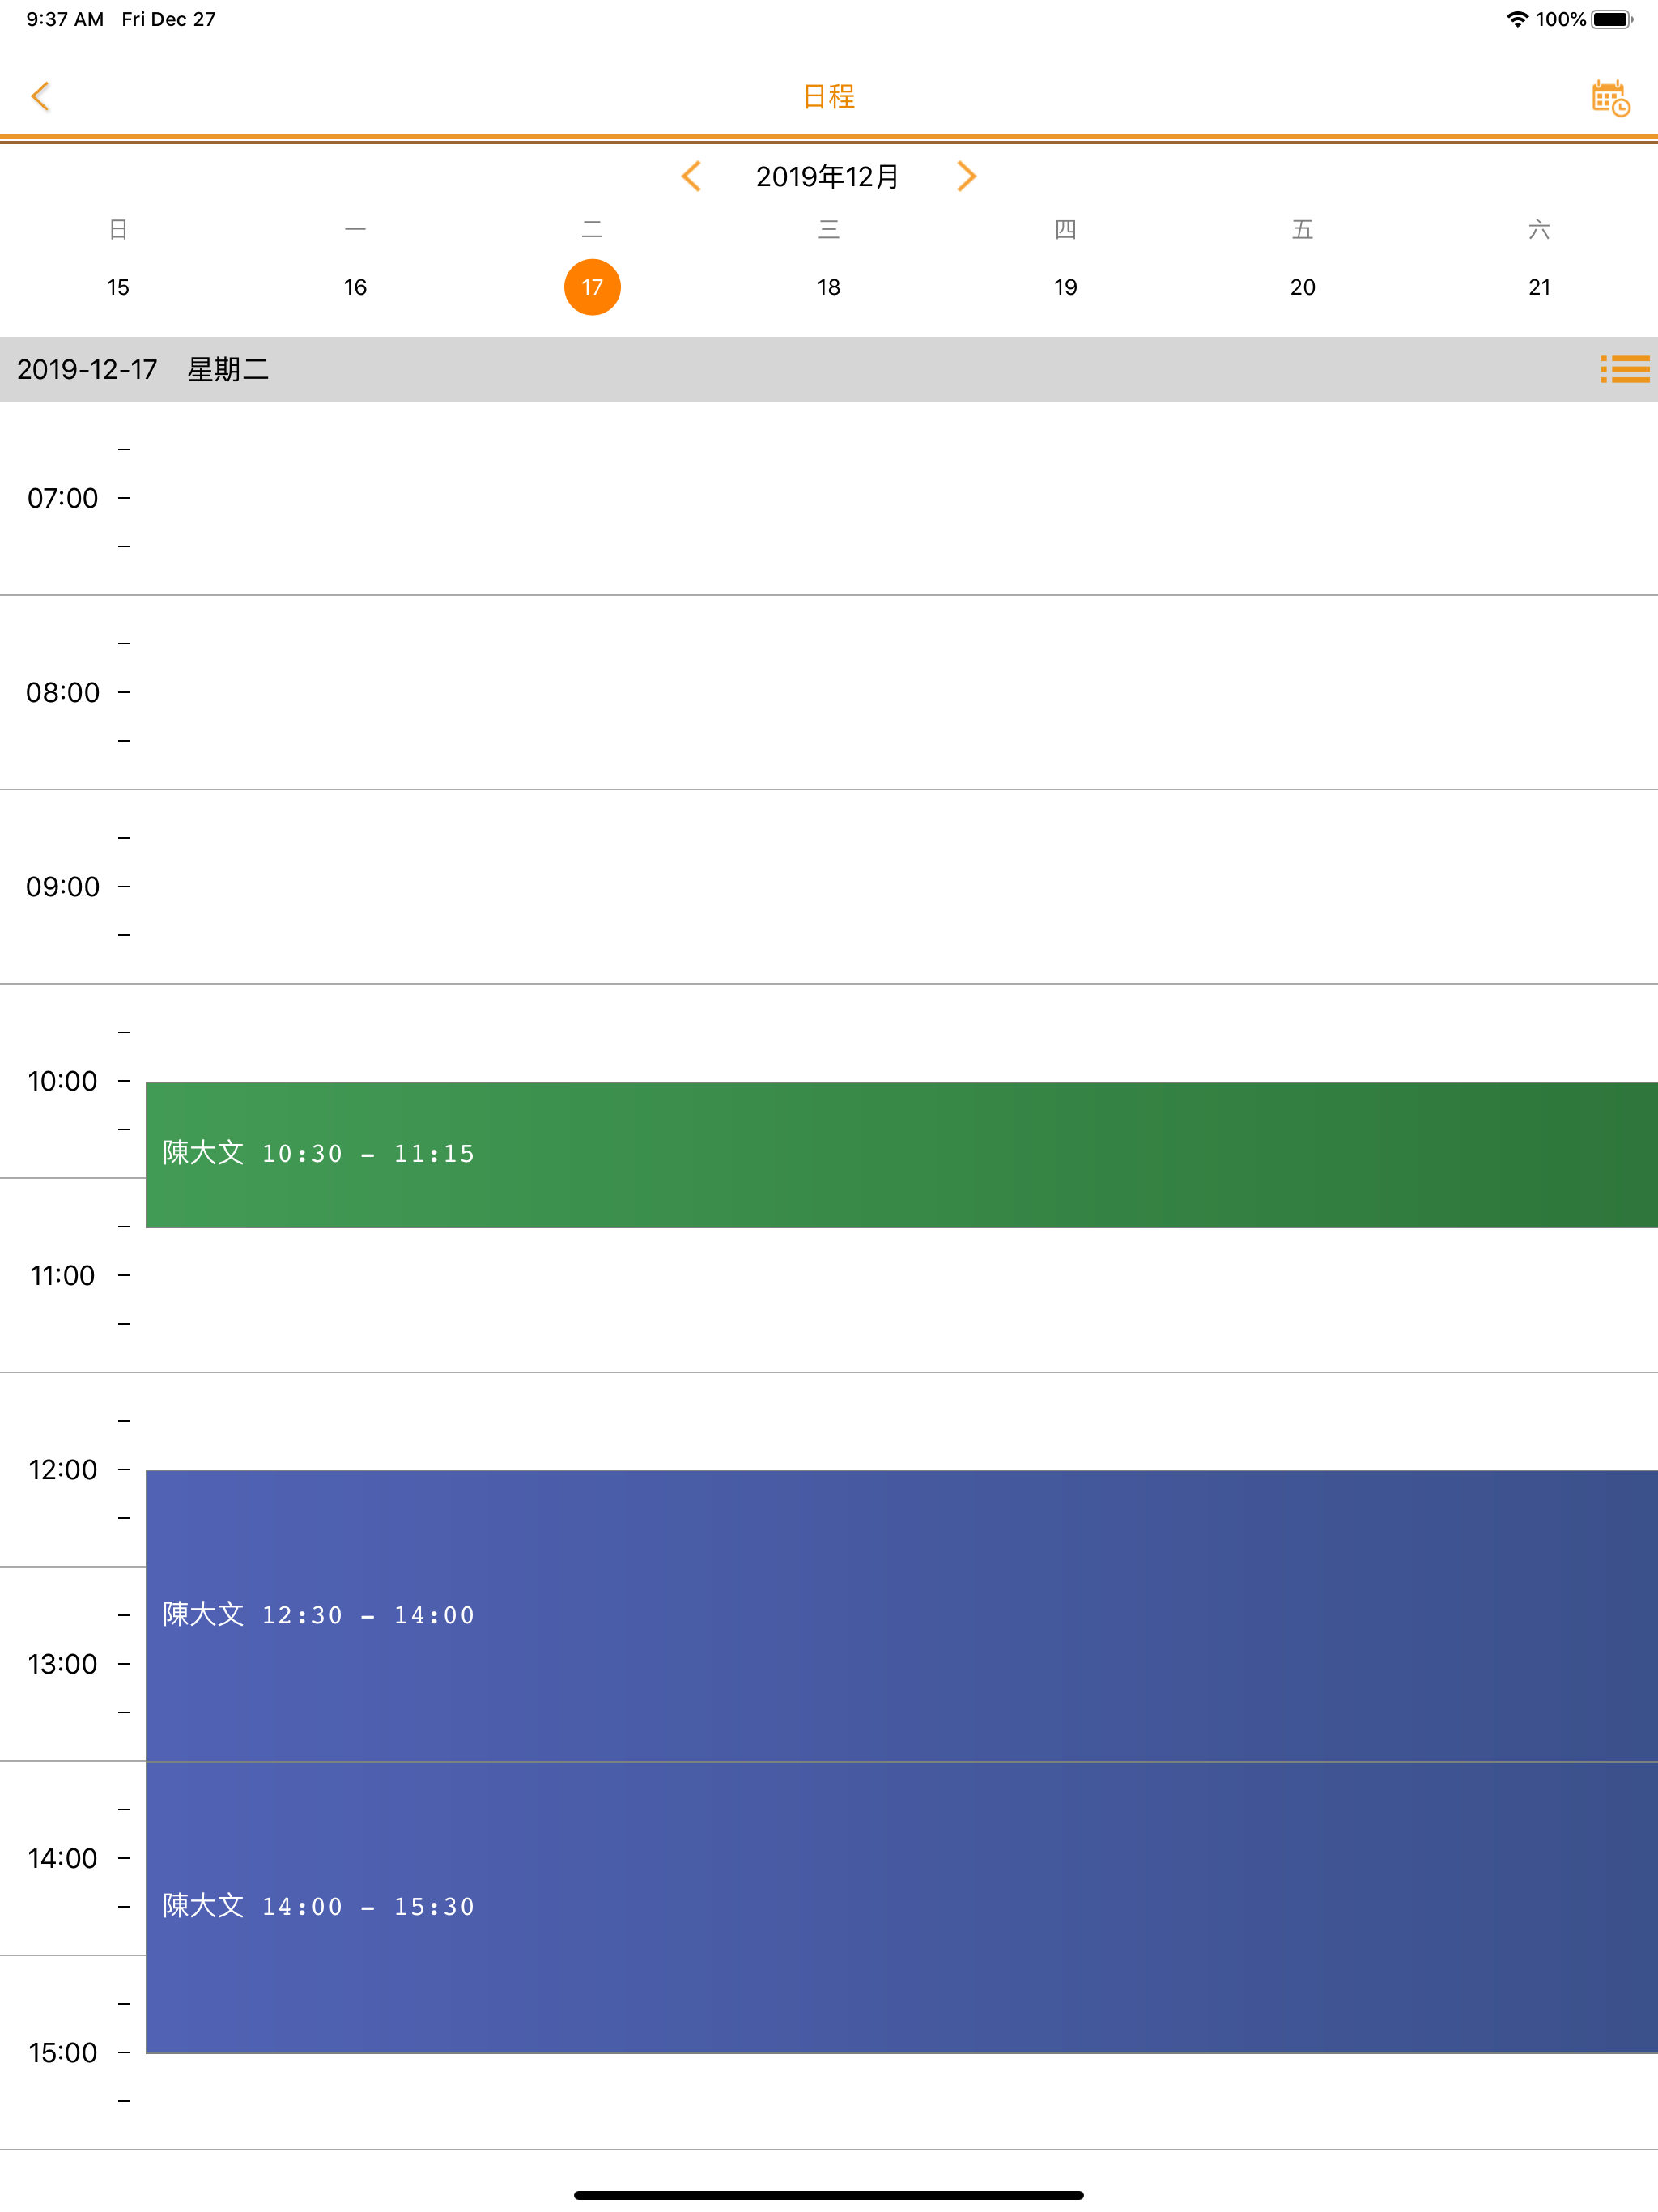Tap empty 07:00 time slot
The height and width of the screenshot is (2212, 1658).
click(902, 498)
